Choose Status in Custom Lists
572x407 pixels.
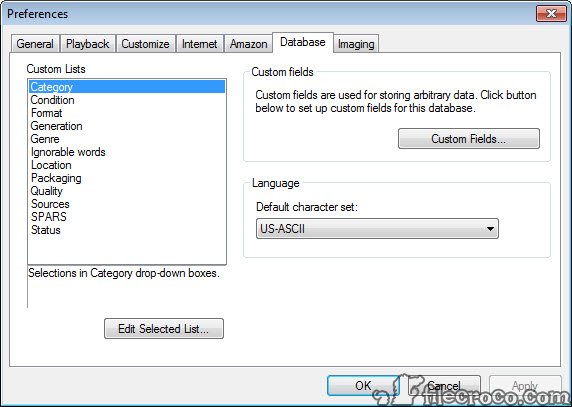click(46, 230)
